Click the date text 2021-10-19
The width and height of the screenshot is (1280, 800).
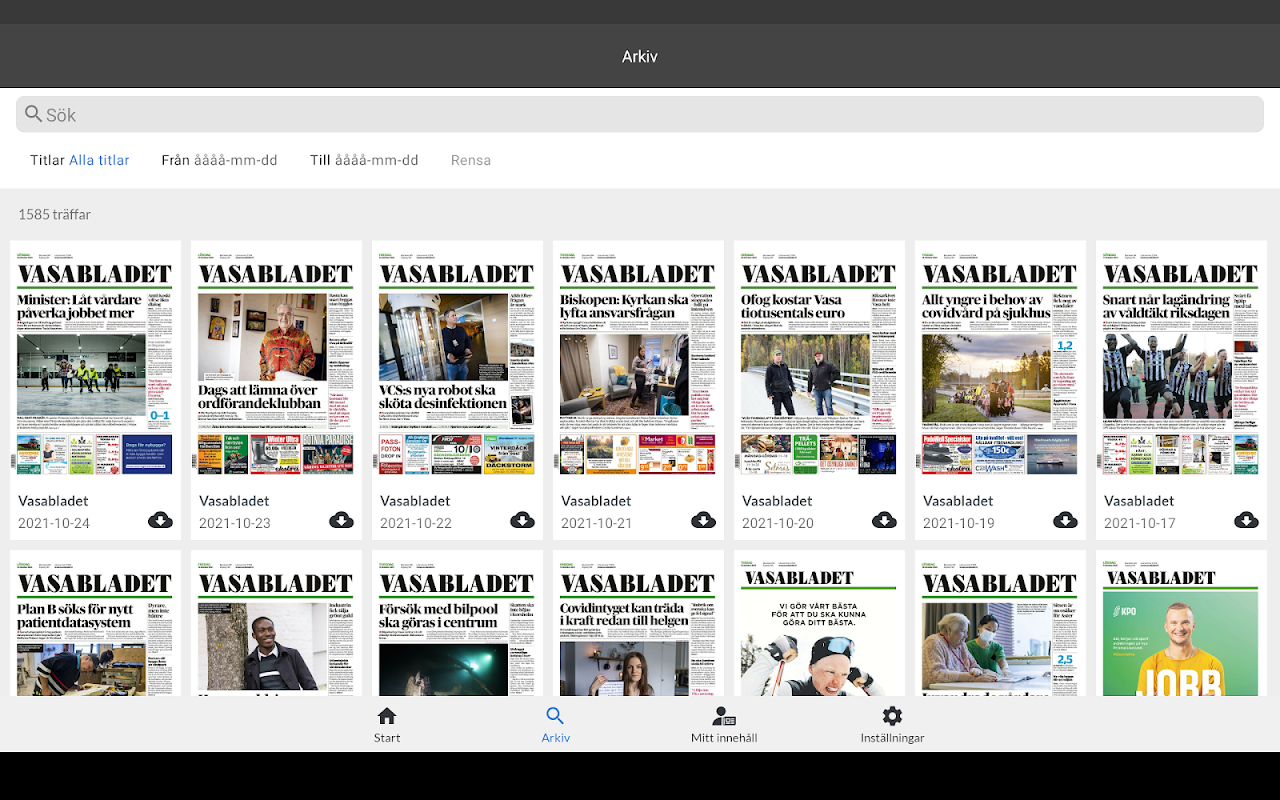coord(959,523)
